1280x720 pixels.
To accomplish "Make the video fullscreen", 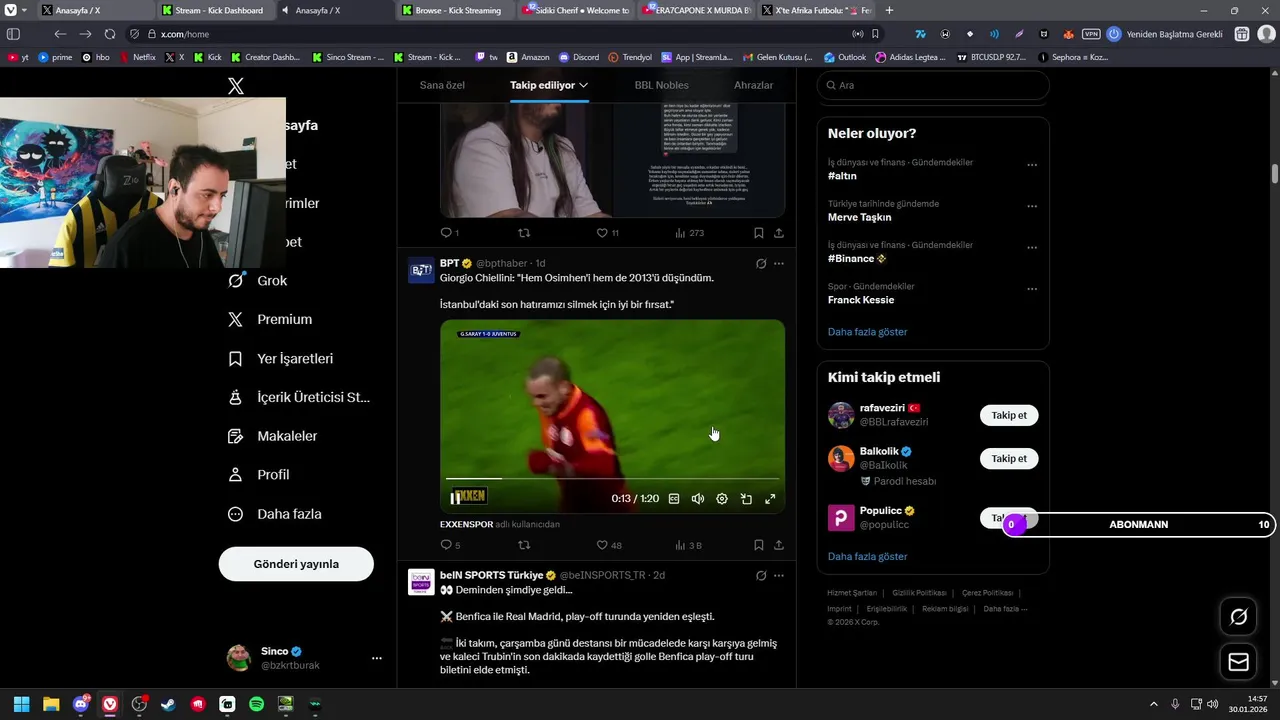I will 770,499.
